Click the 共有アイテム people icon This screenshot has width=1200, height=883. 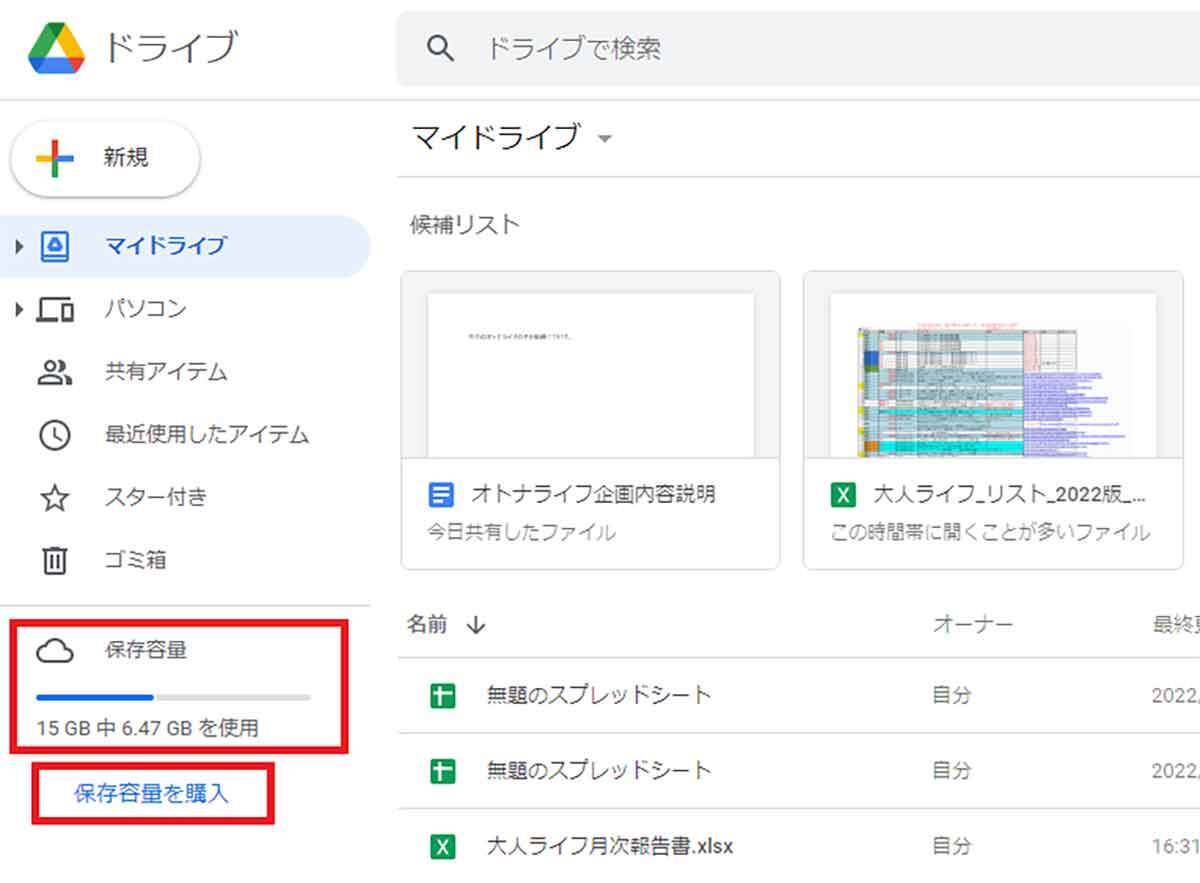pyautogui.click(x=55, y=372)
